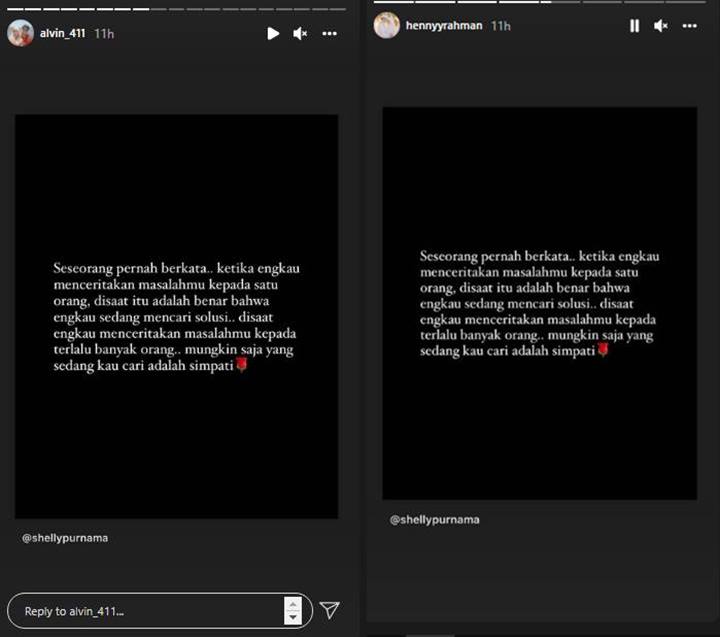Jump to last segment of hennyyrahman's story bar
The height and width of the screenshot is (637, 720).
click(x=685, y=2)
